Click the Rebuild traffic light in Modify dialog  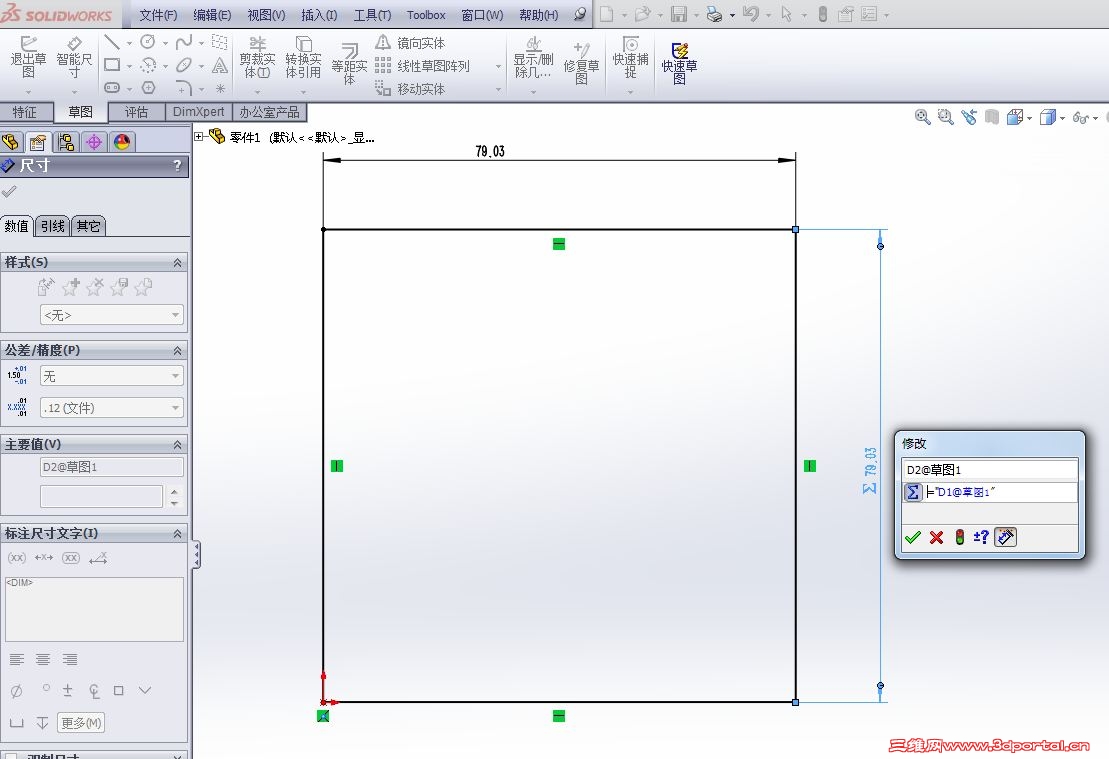959,538
